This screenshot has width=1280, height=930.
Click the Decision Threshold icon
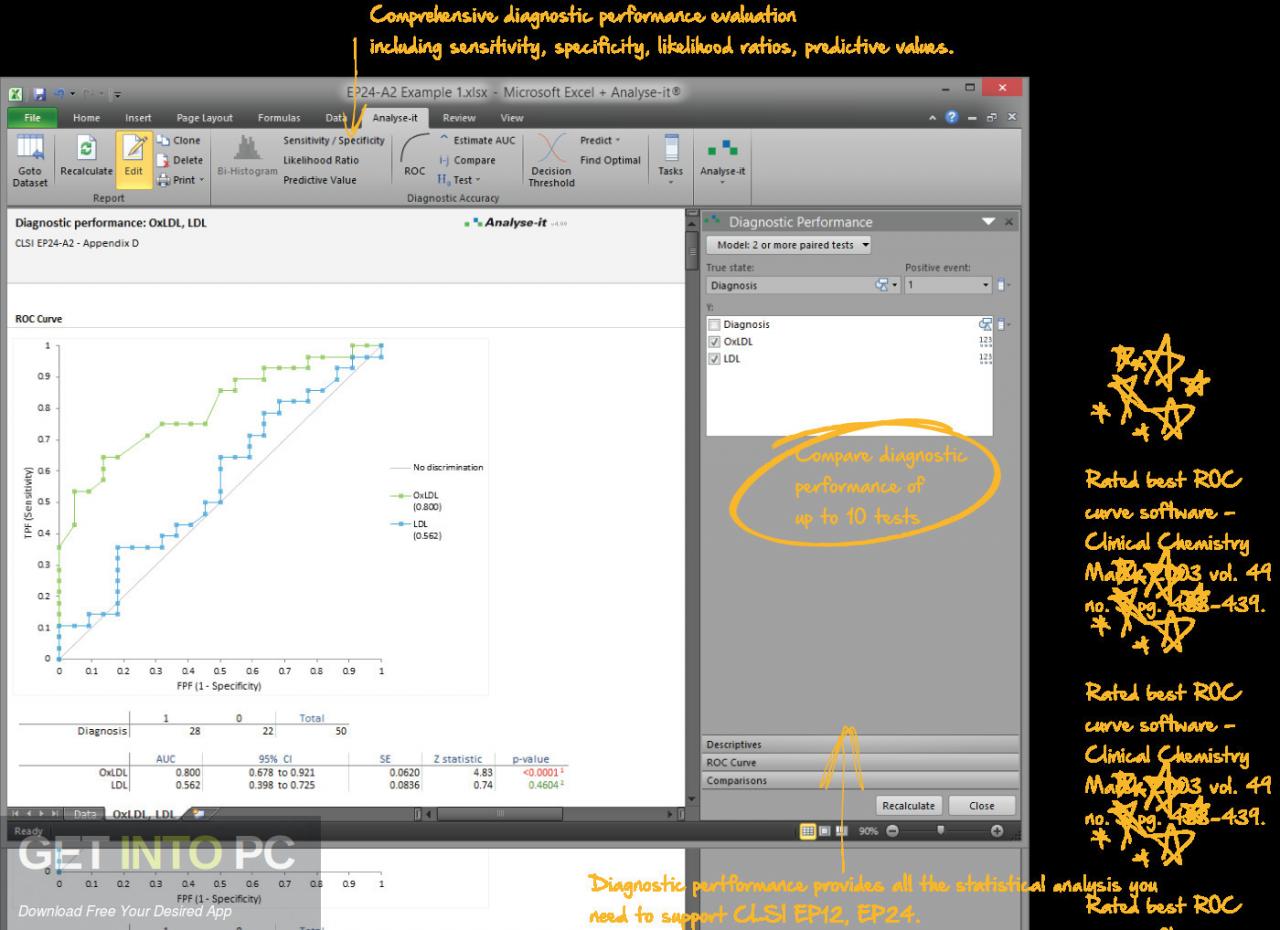(551, 160)
